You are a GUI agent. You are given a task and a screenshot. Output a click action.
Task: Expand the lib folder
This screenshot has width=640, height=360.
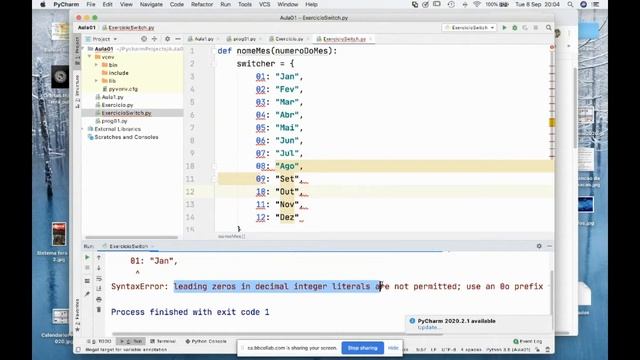click(x=96, y=81)
